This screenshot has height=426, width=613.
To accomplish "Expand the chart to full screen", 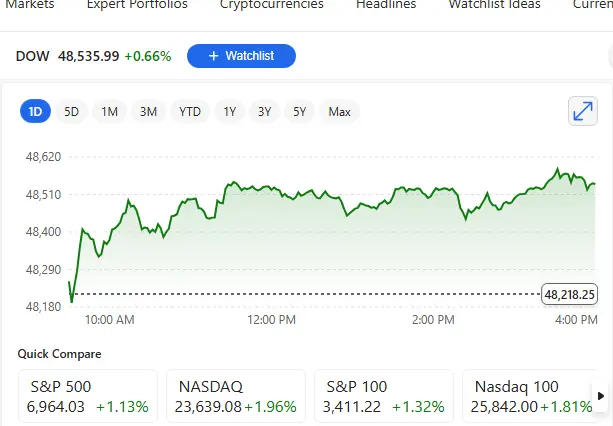I will pos(582,112).
